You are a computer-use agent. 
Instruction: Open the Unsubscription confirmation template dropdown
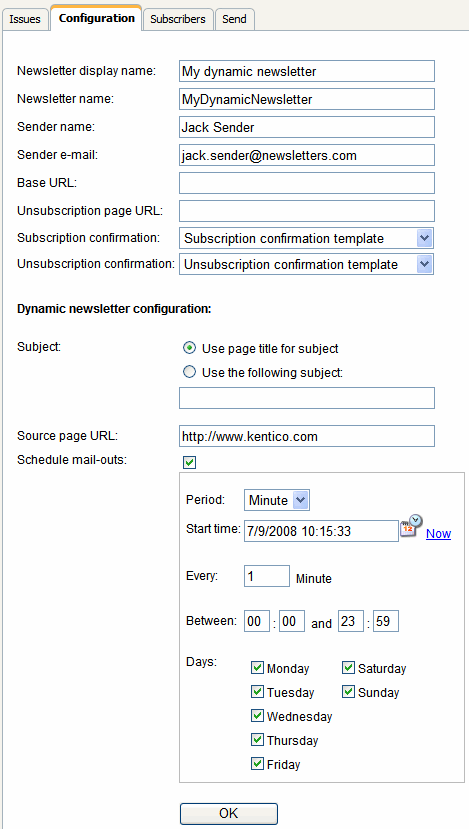[307, 264]
